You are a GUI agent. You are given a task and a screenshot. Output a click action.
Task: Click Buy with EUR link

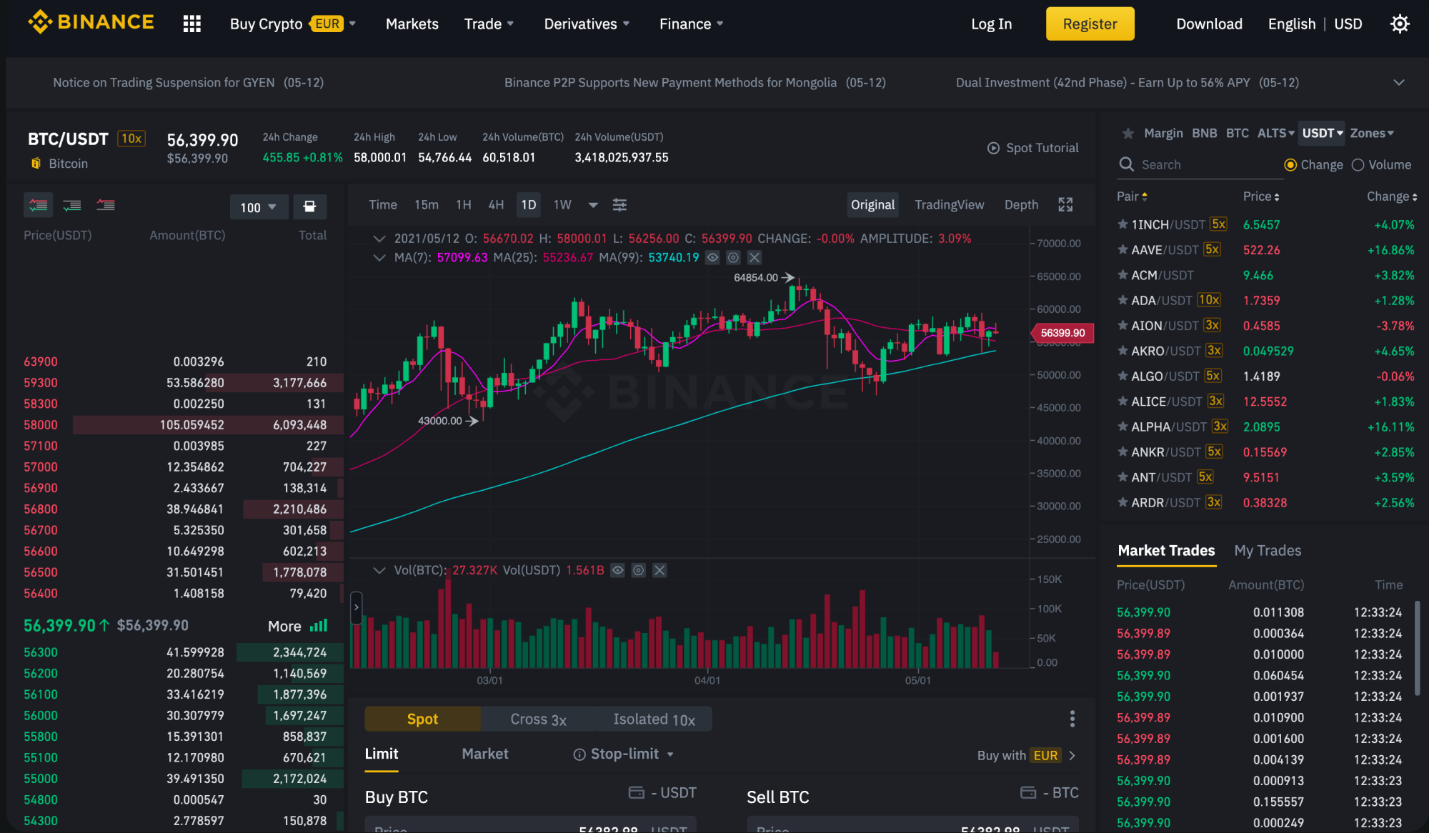[1026, 756]
